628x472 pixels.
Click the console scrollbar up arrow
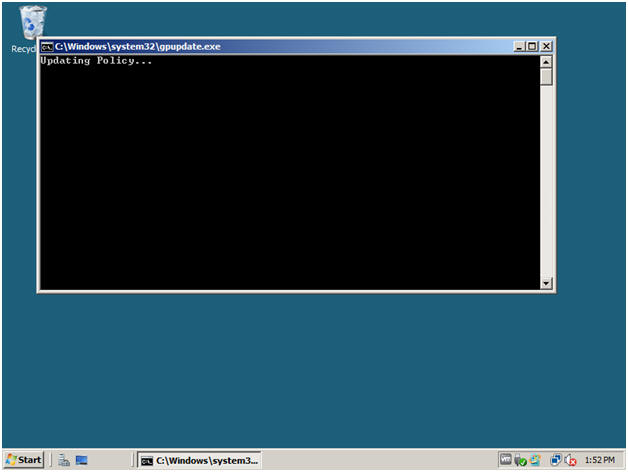(x=546, y=62)
